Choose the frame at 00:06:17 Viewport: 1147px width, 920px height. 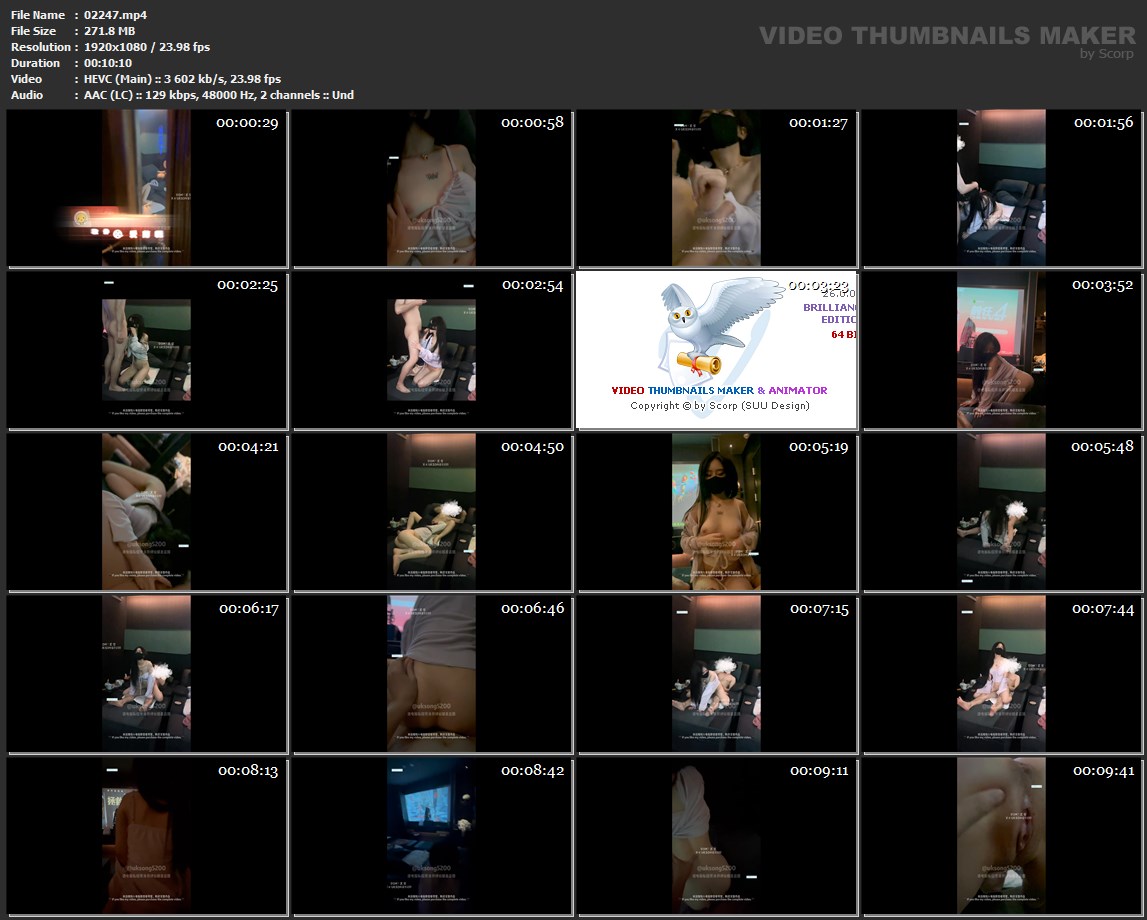point(146,674)
